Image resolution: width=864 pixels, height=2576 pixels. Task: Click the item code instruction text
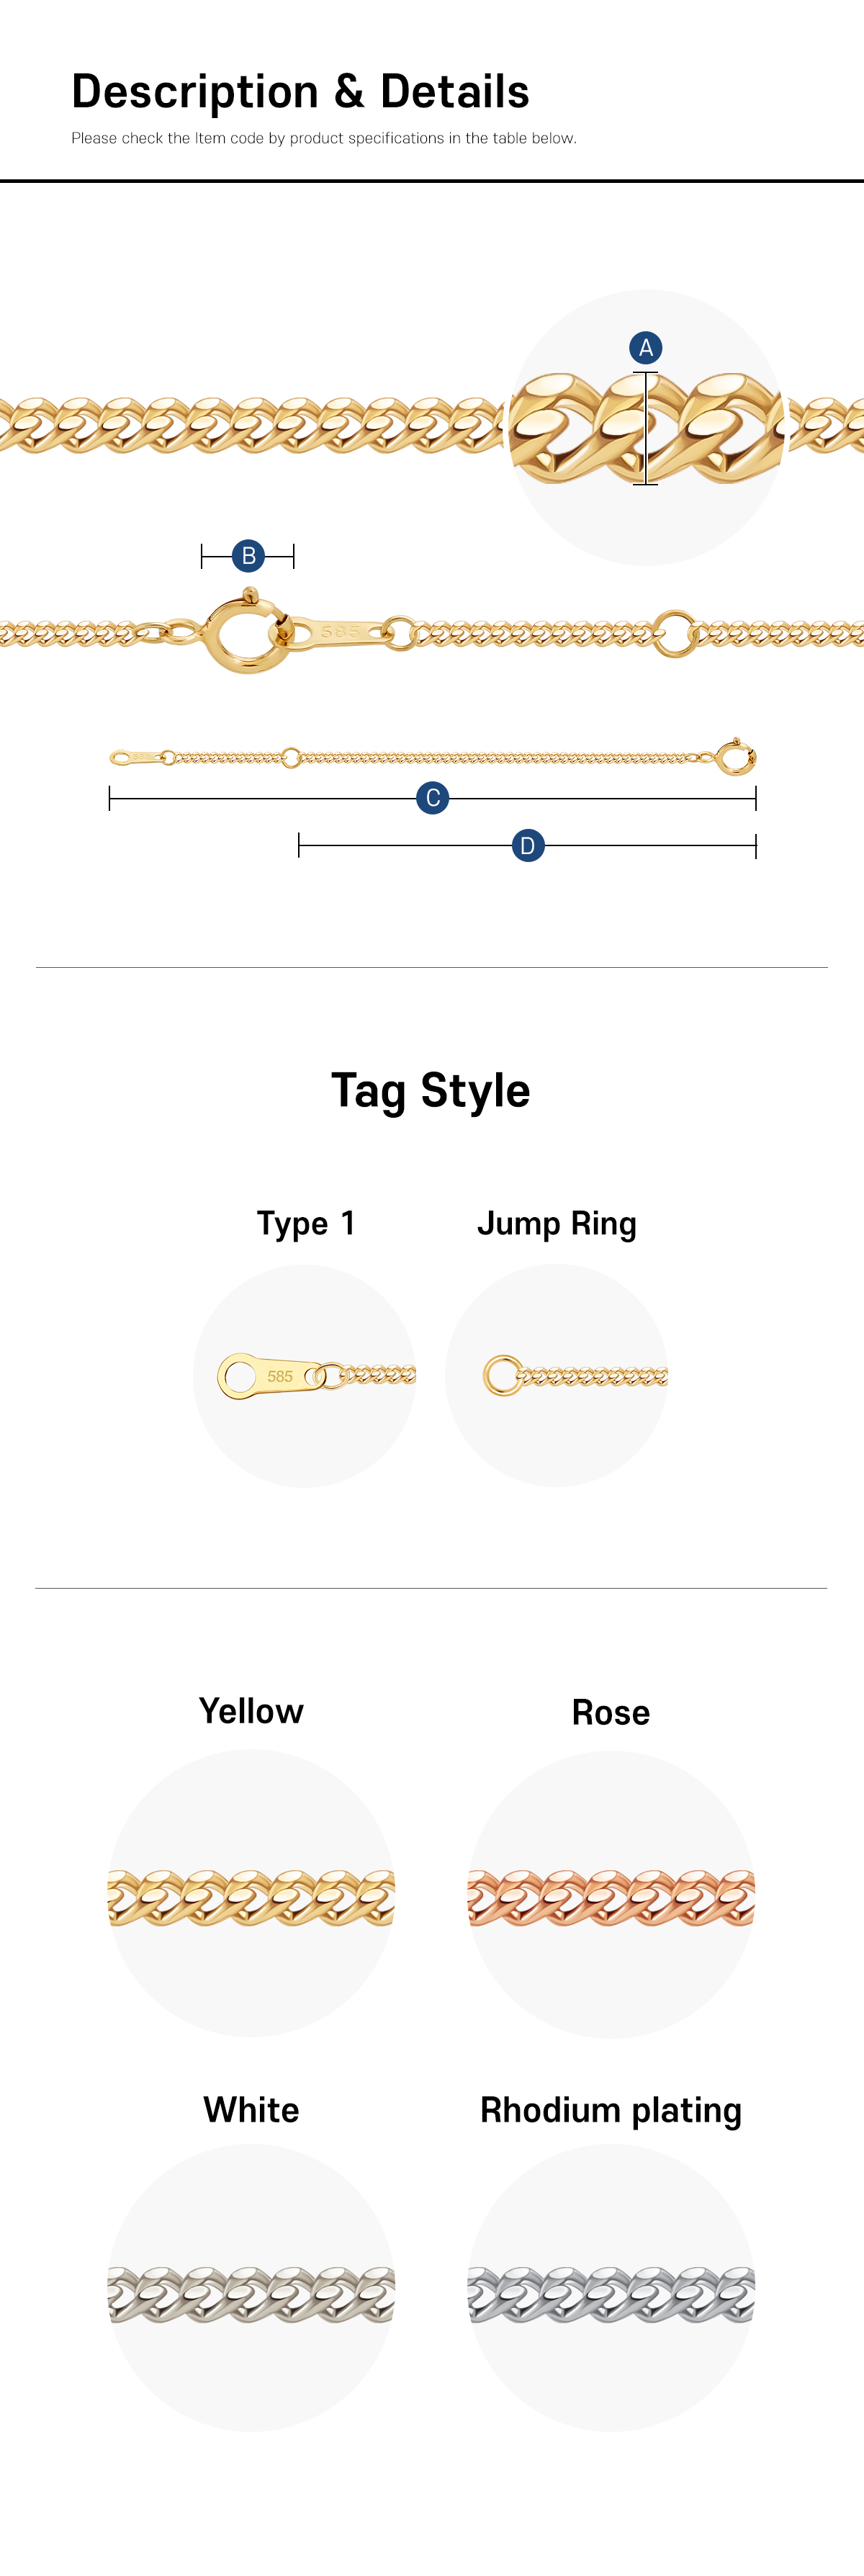point(324,138)
